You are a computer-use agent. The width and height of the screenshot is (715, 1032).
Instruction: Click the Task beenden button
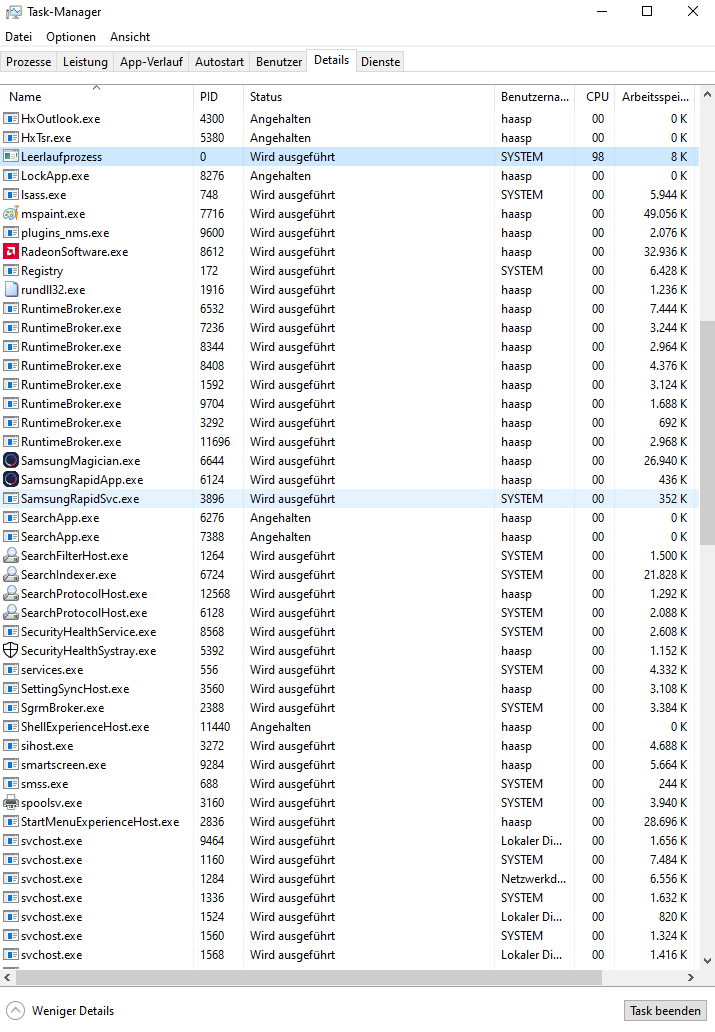tap(665, 1011)
